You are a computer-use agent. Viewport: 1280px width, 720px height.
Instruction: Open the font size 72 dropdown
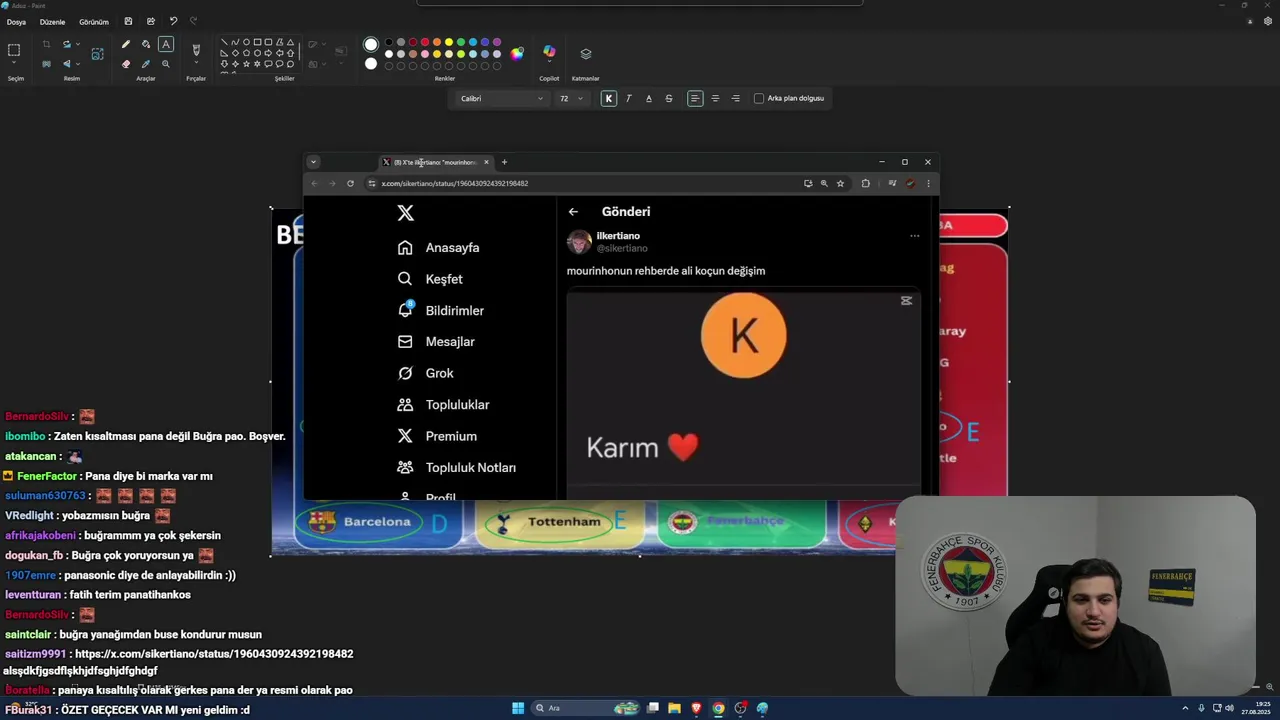[570, 98]
